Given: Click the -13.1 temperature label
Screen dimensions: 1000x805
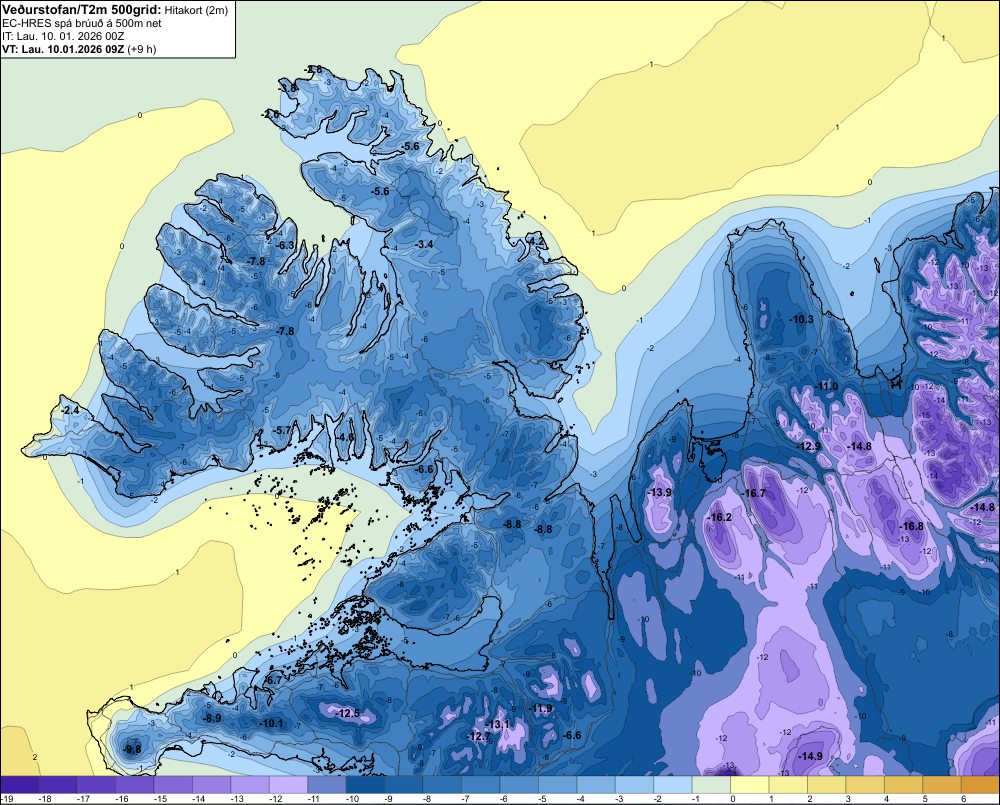Looking at the screenshot, I should coord(497,724).
